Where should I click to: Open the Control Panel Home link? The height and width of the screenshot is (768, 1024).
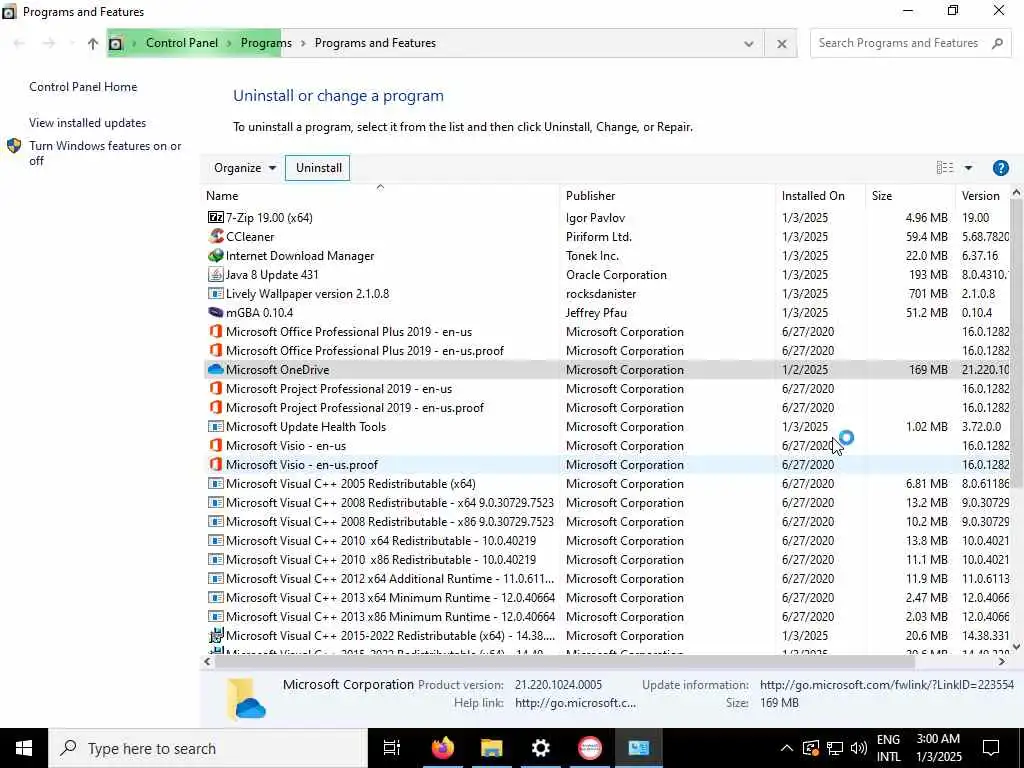point(83,87)
